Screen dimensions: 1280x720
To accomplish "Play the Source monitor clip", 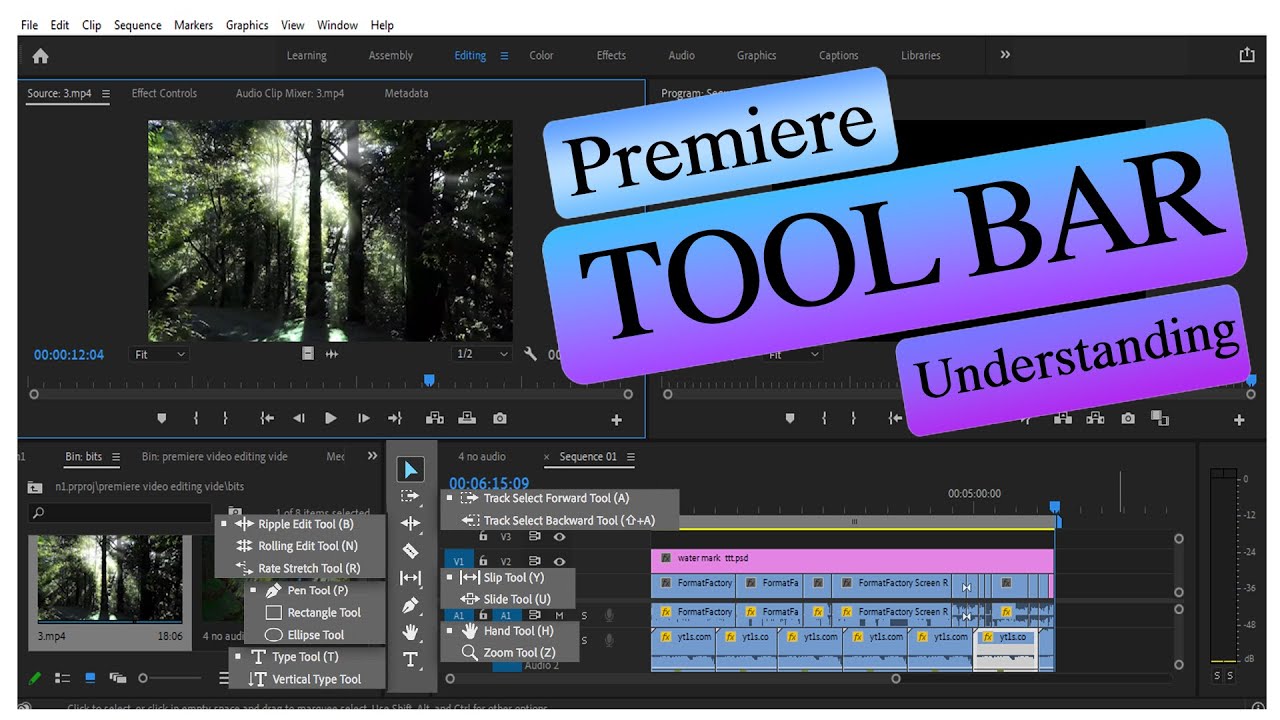I will (x=331, y=419).
